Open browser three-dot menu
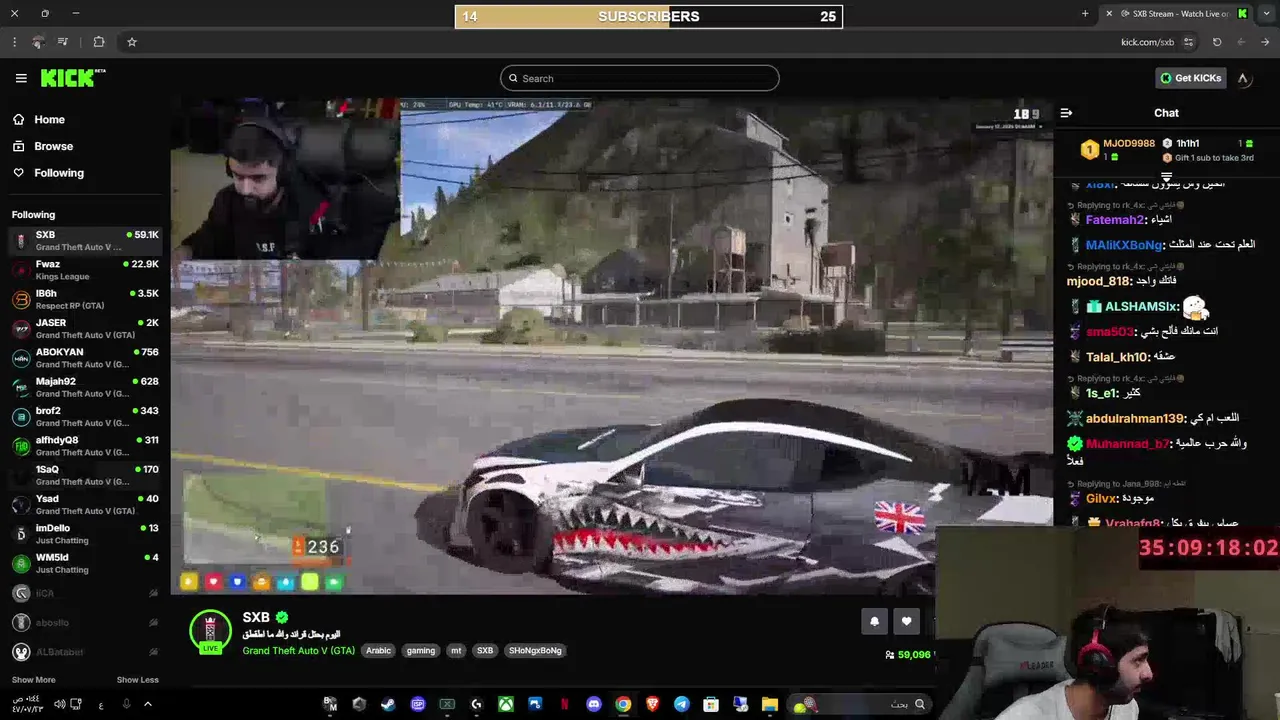The width and height of the screenshot is (1280, 720). click(14, 42)
